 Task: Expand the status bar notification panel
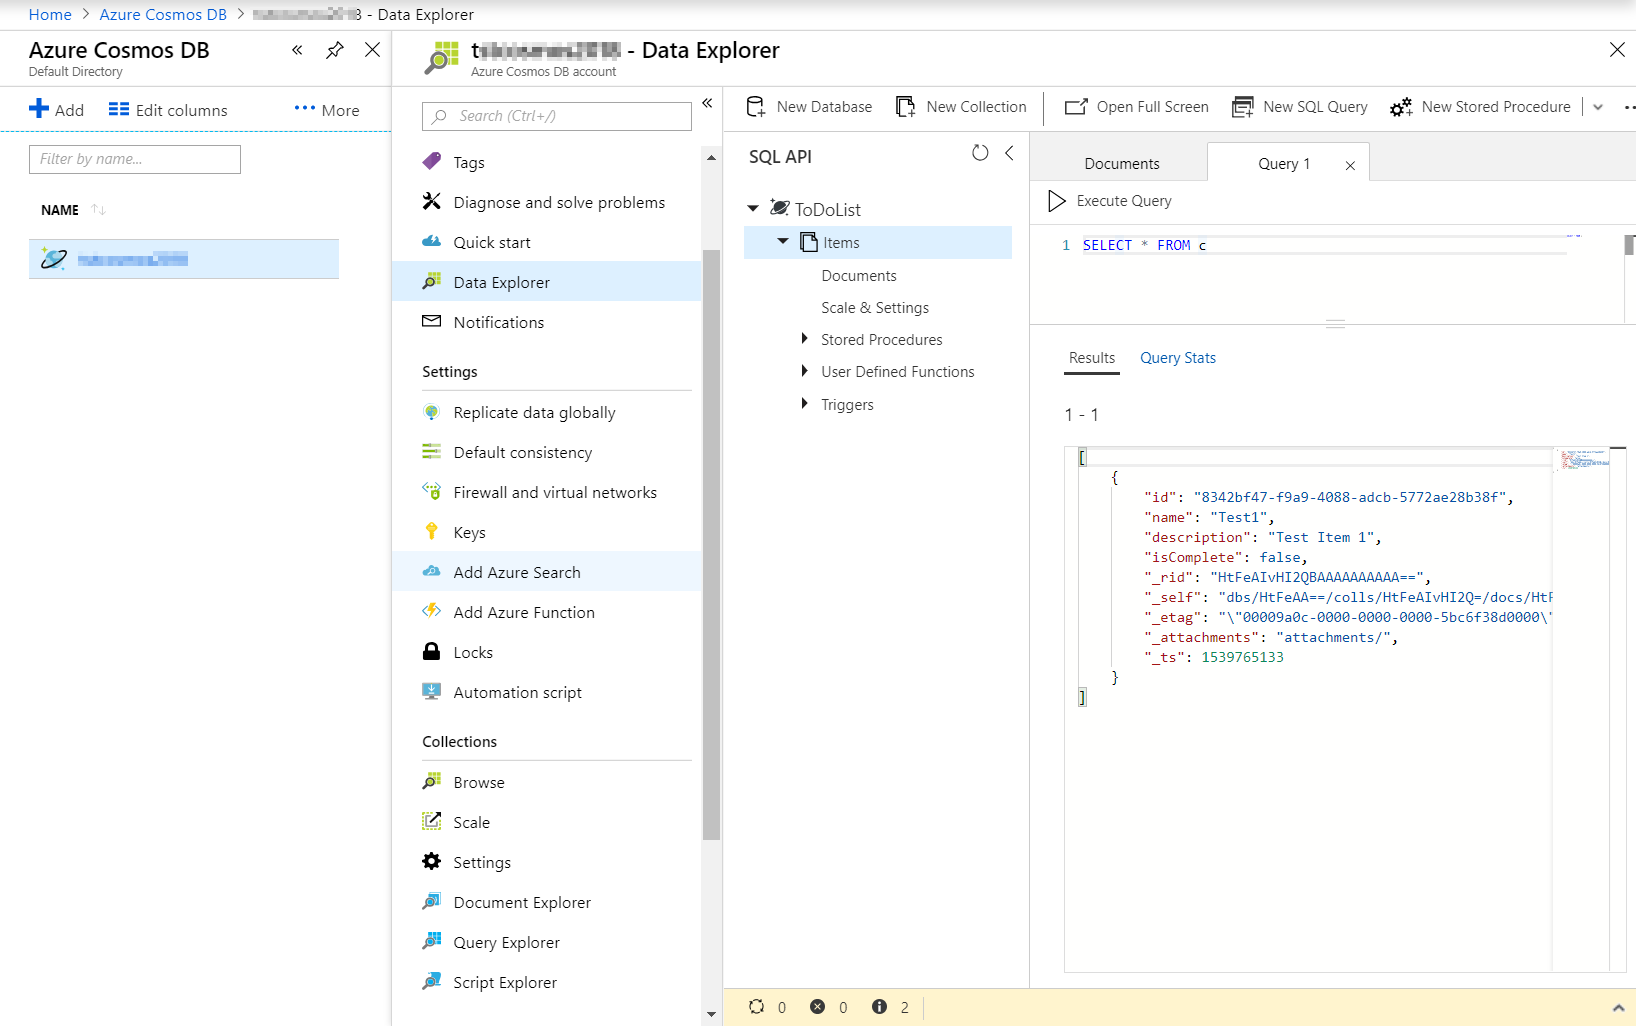[x=1618, y=1007]
